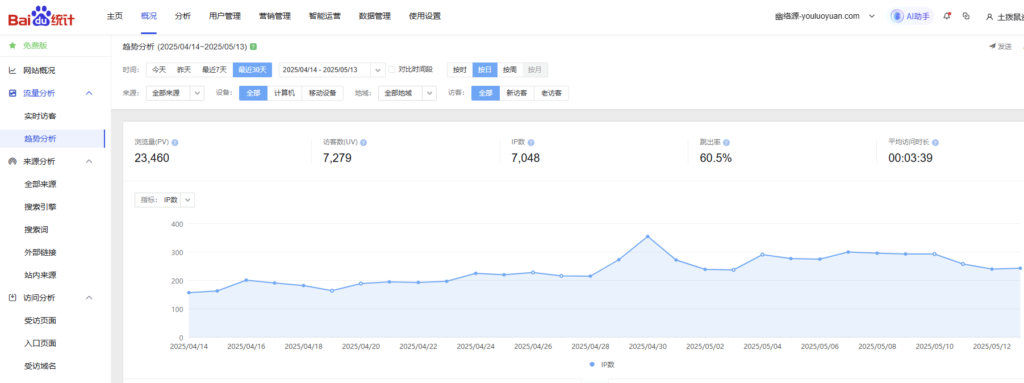Click the icon beside 访问分析

[x=12, y=297]
